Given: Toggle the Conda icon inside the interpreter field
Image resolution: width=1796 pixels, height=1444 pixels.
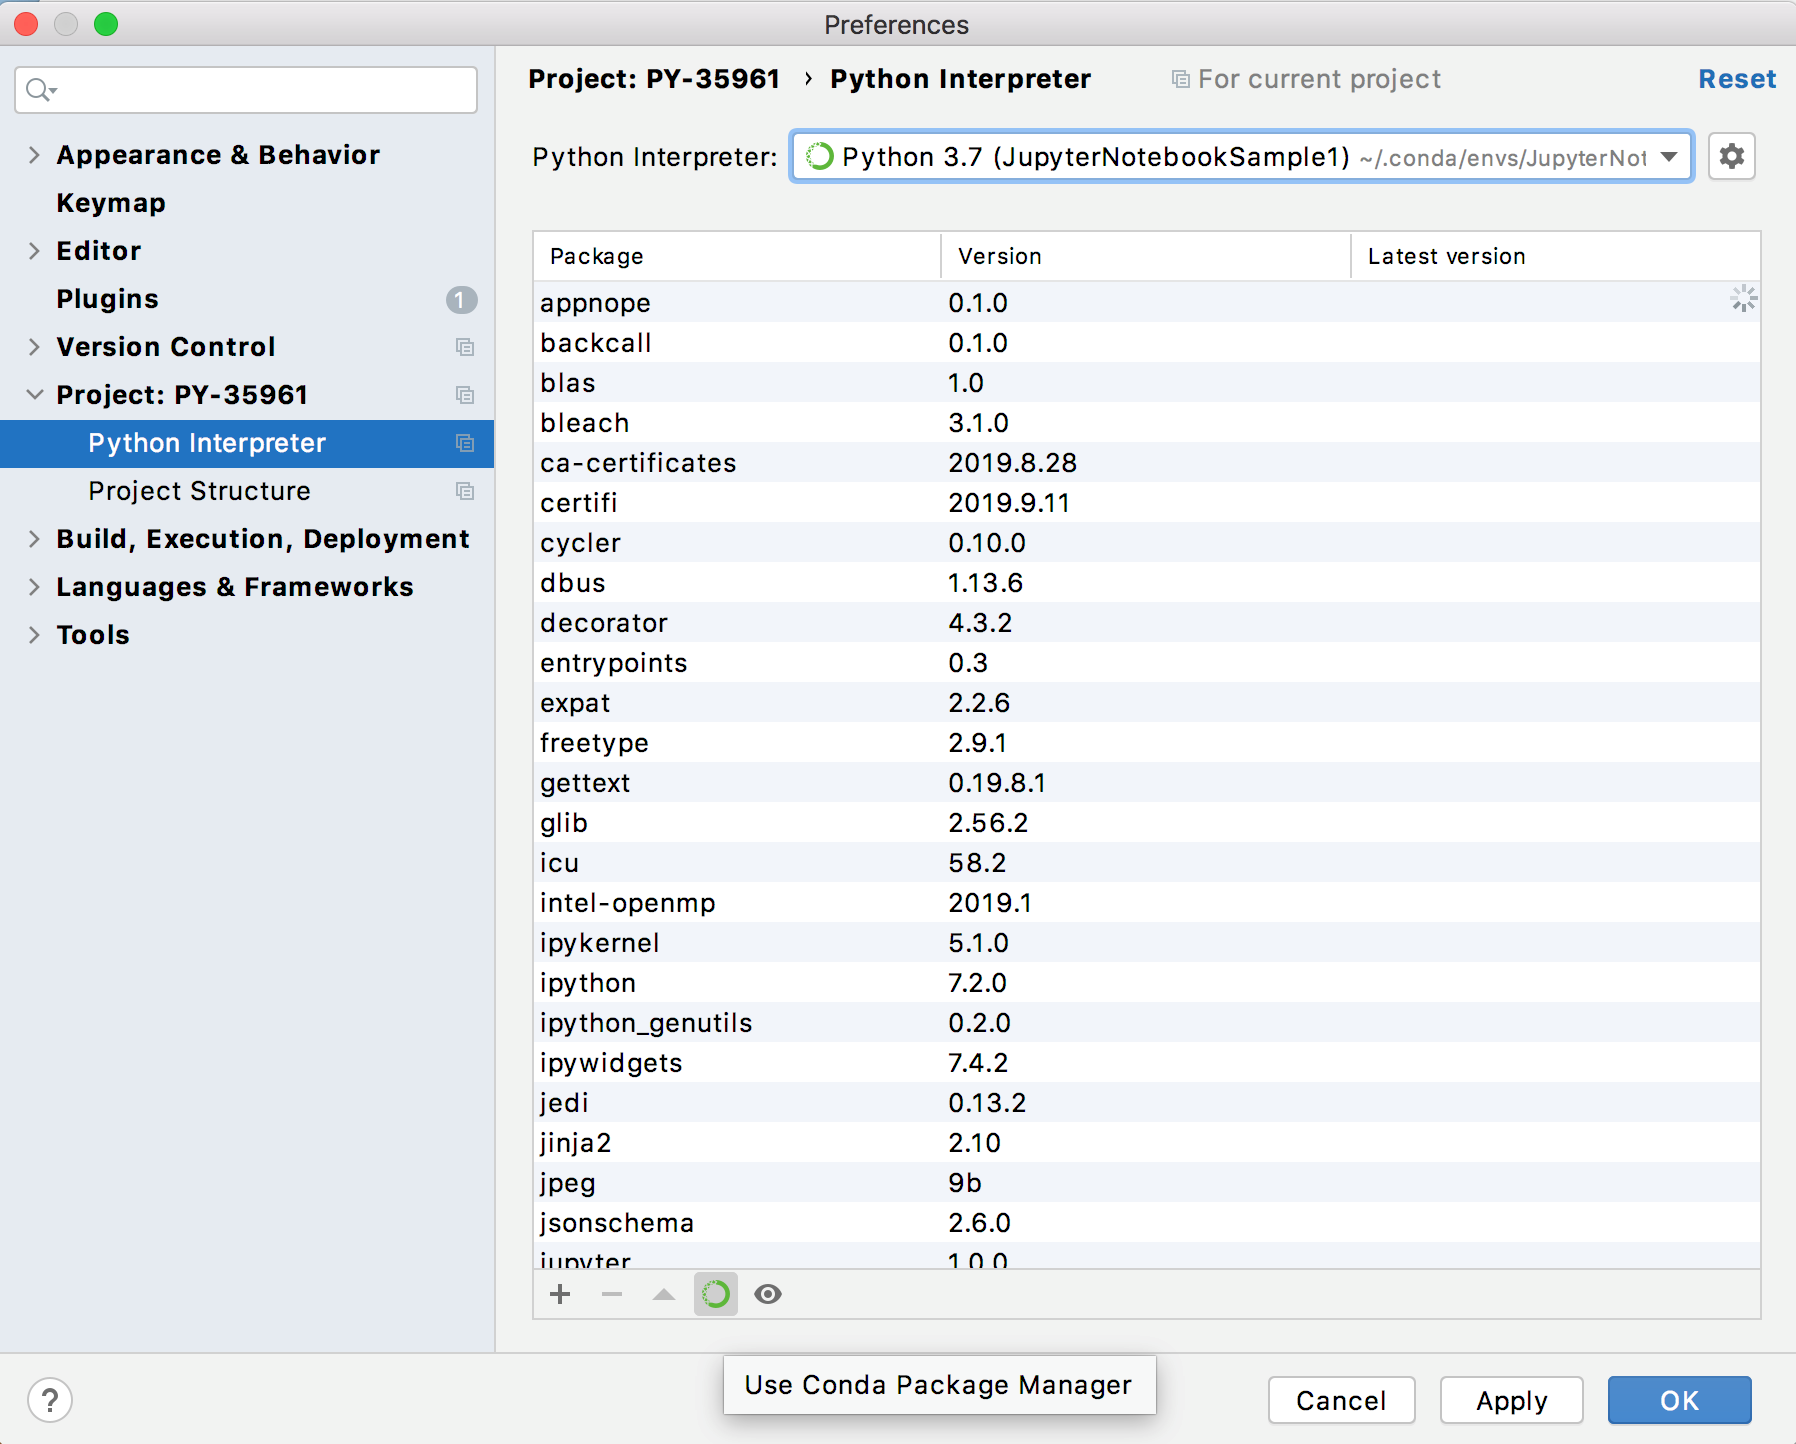Looking at the screenshot, I should (819, 156).
